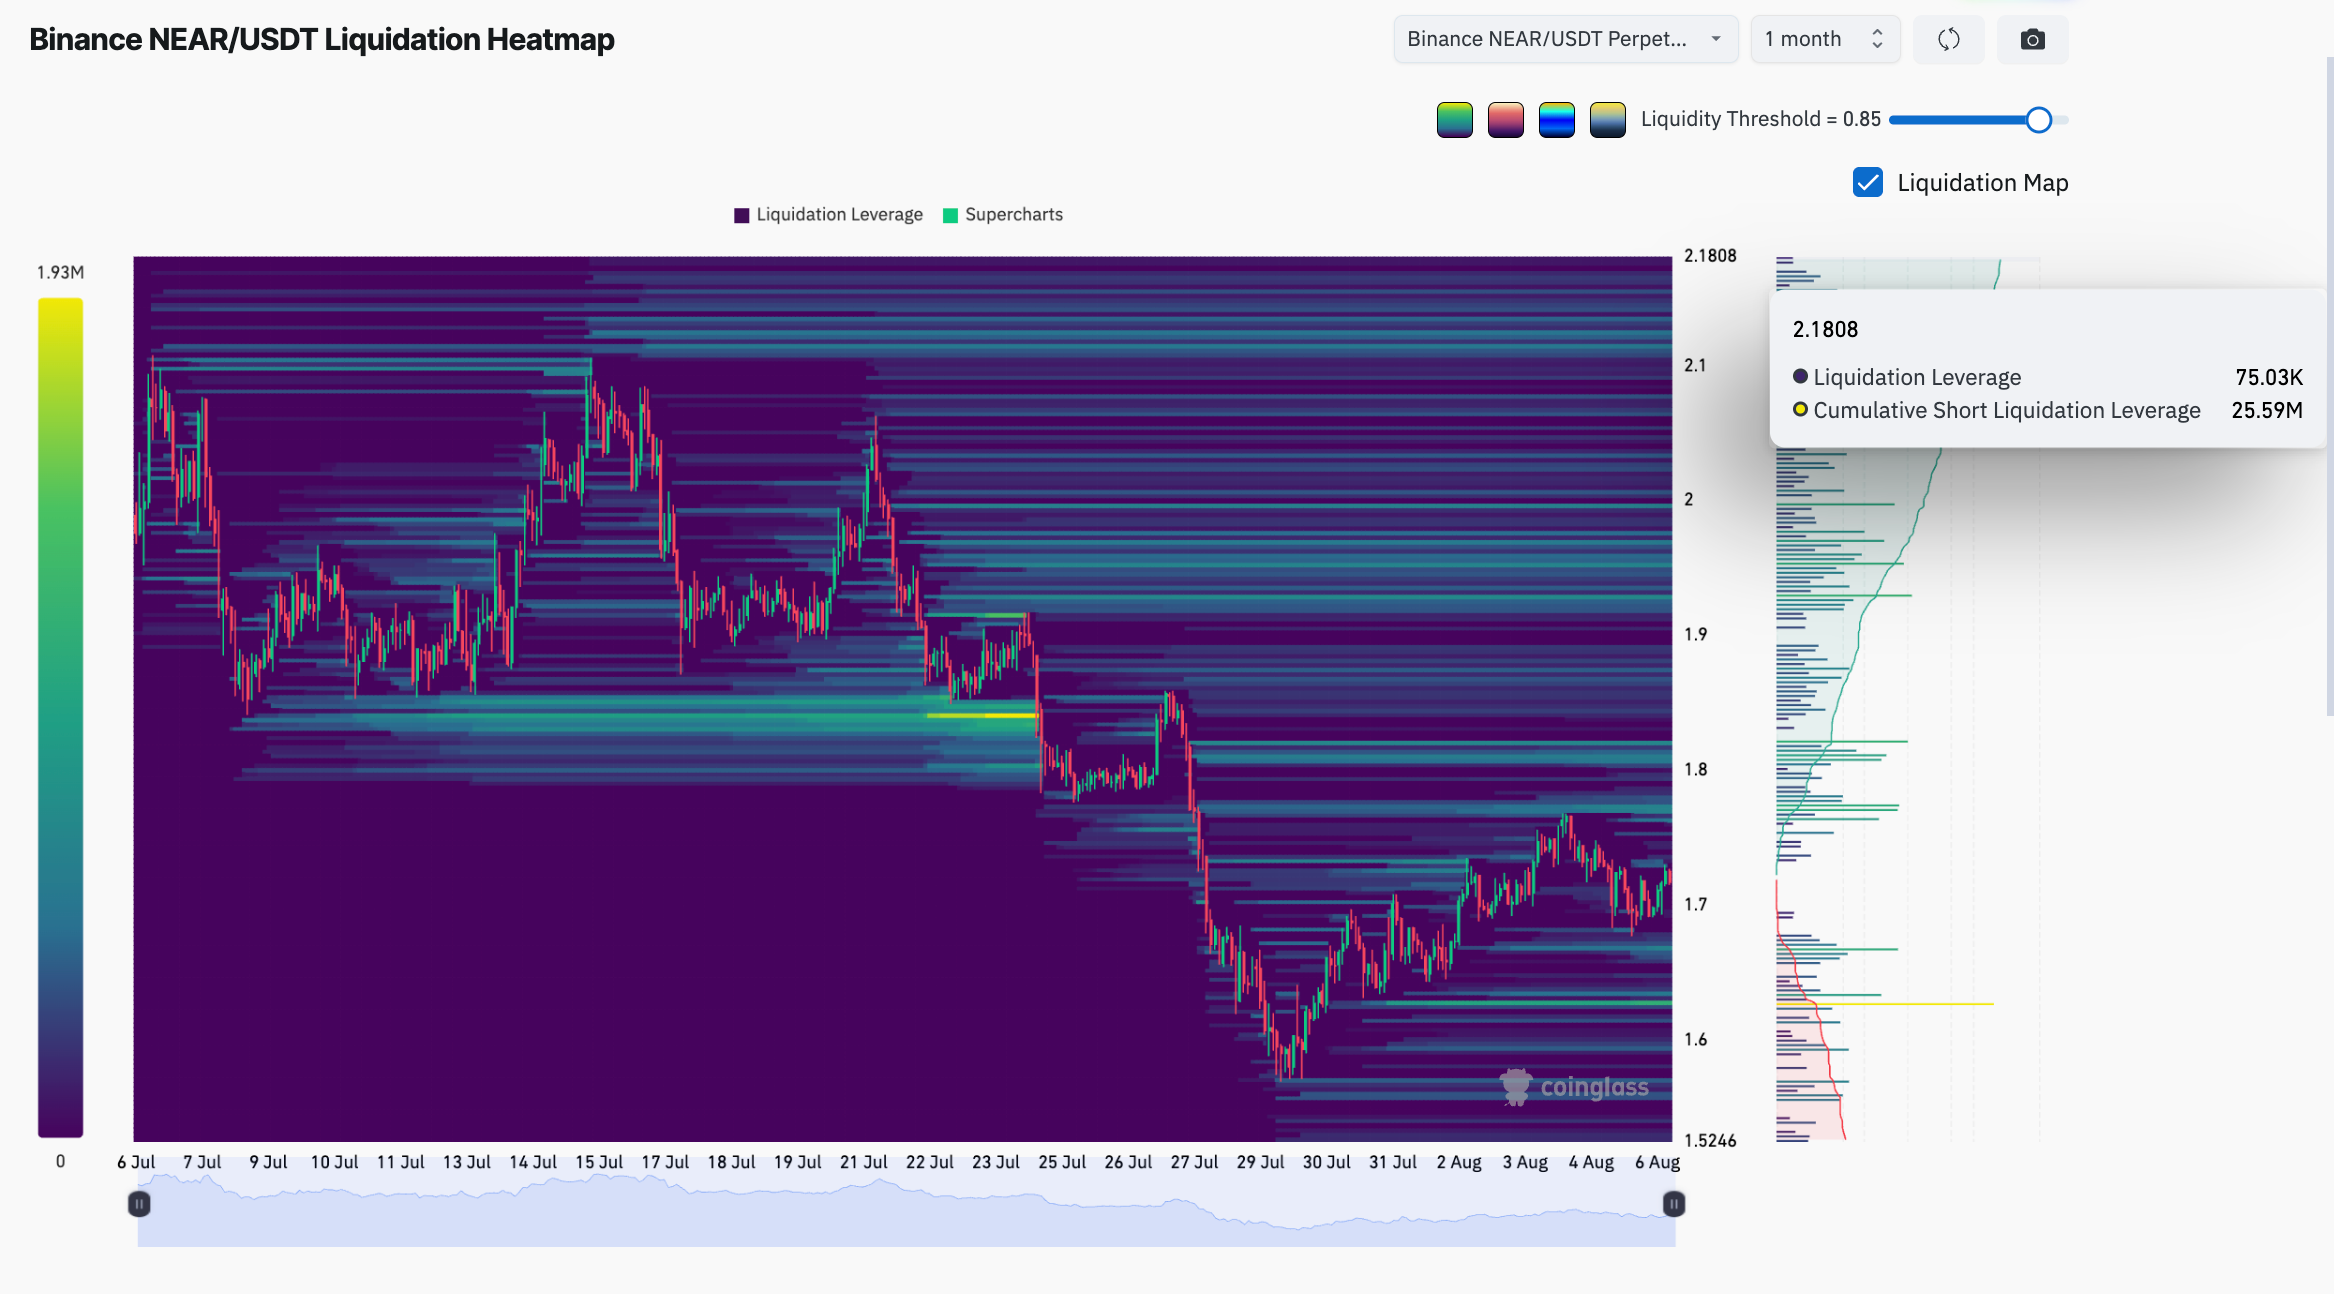Click the Liquidity Threshold = 0.85 label

pos(1761,119)
